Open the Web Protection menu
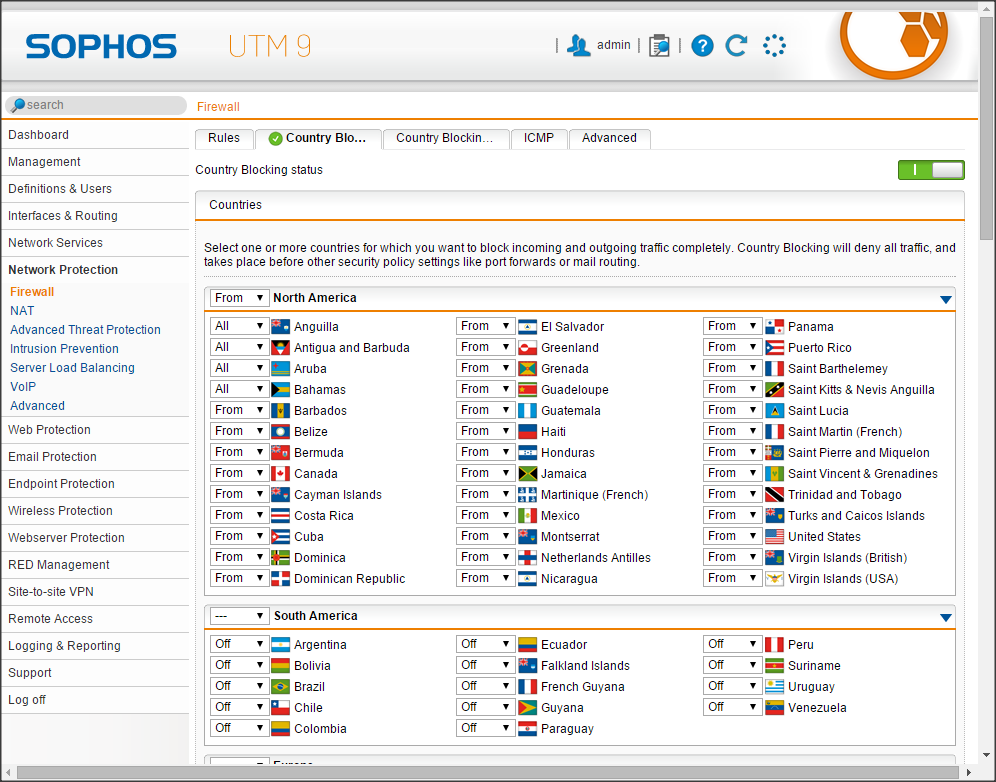 [49, 430]
